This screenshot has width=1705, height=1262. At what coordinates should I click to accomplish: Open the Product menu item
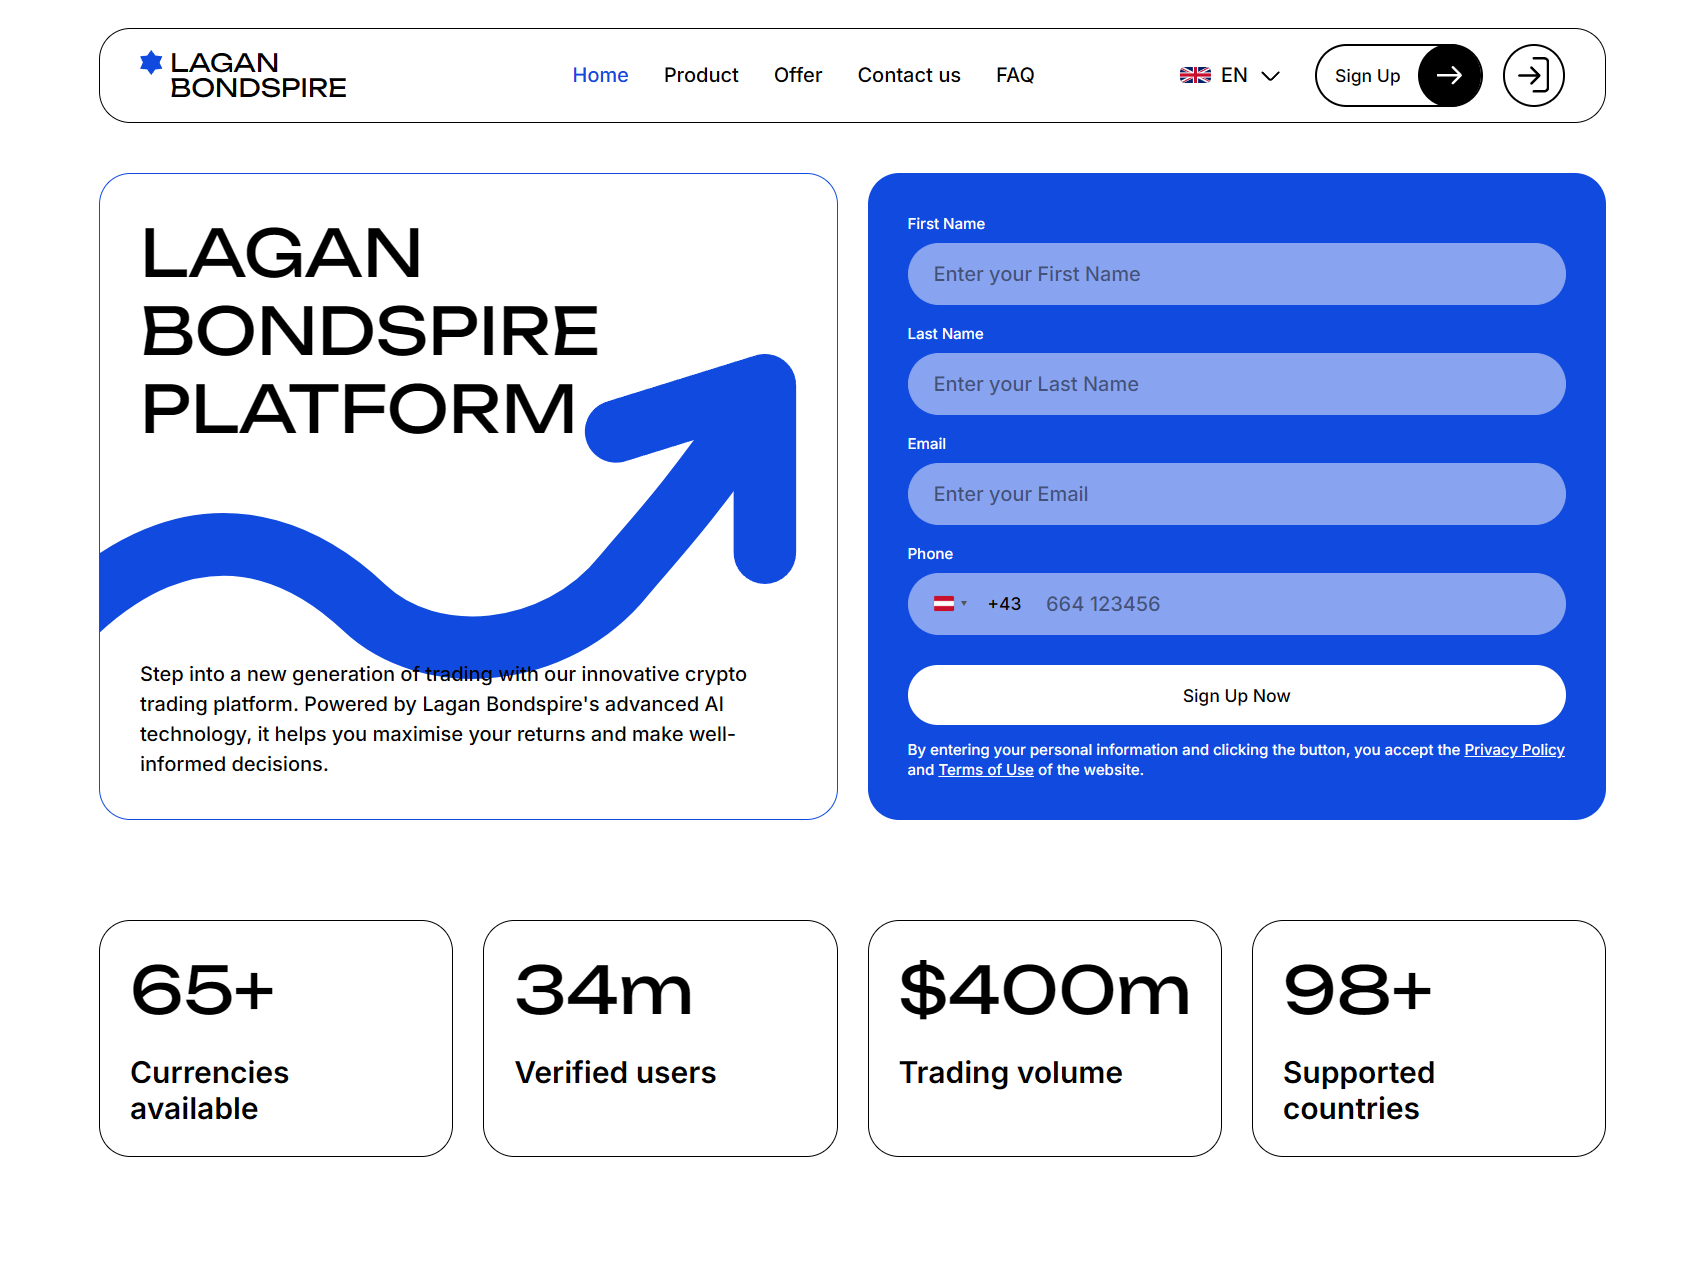(x=701, y=74)
